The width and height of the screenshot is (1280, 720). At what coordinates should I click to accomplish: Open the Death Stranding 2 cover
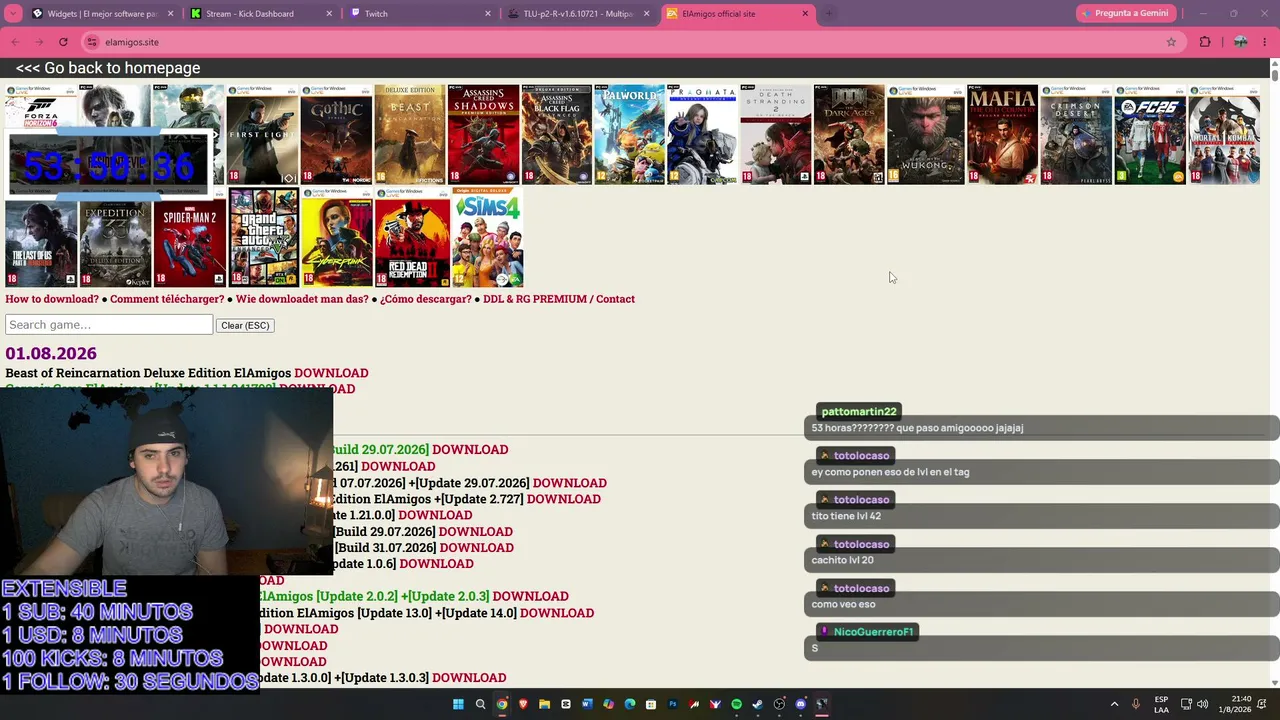tap(775, 135)
